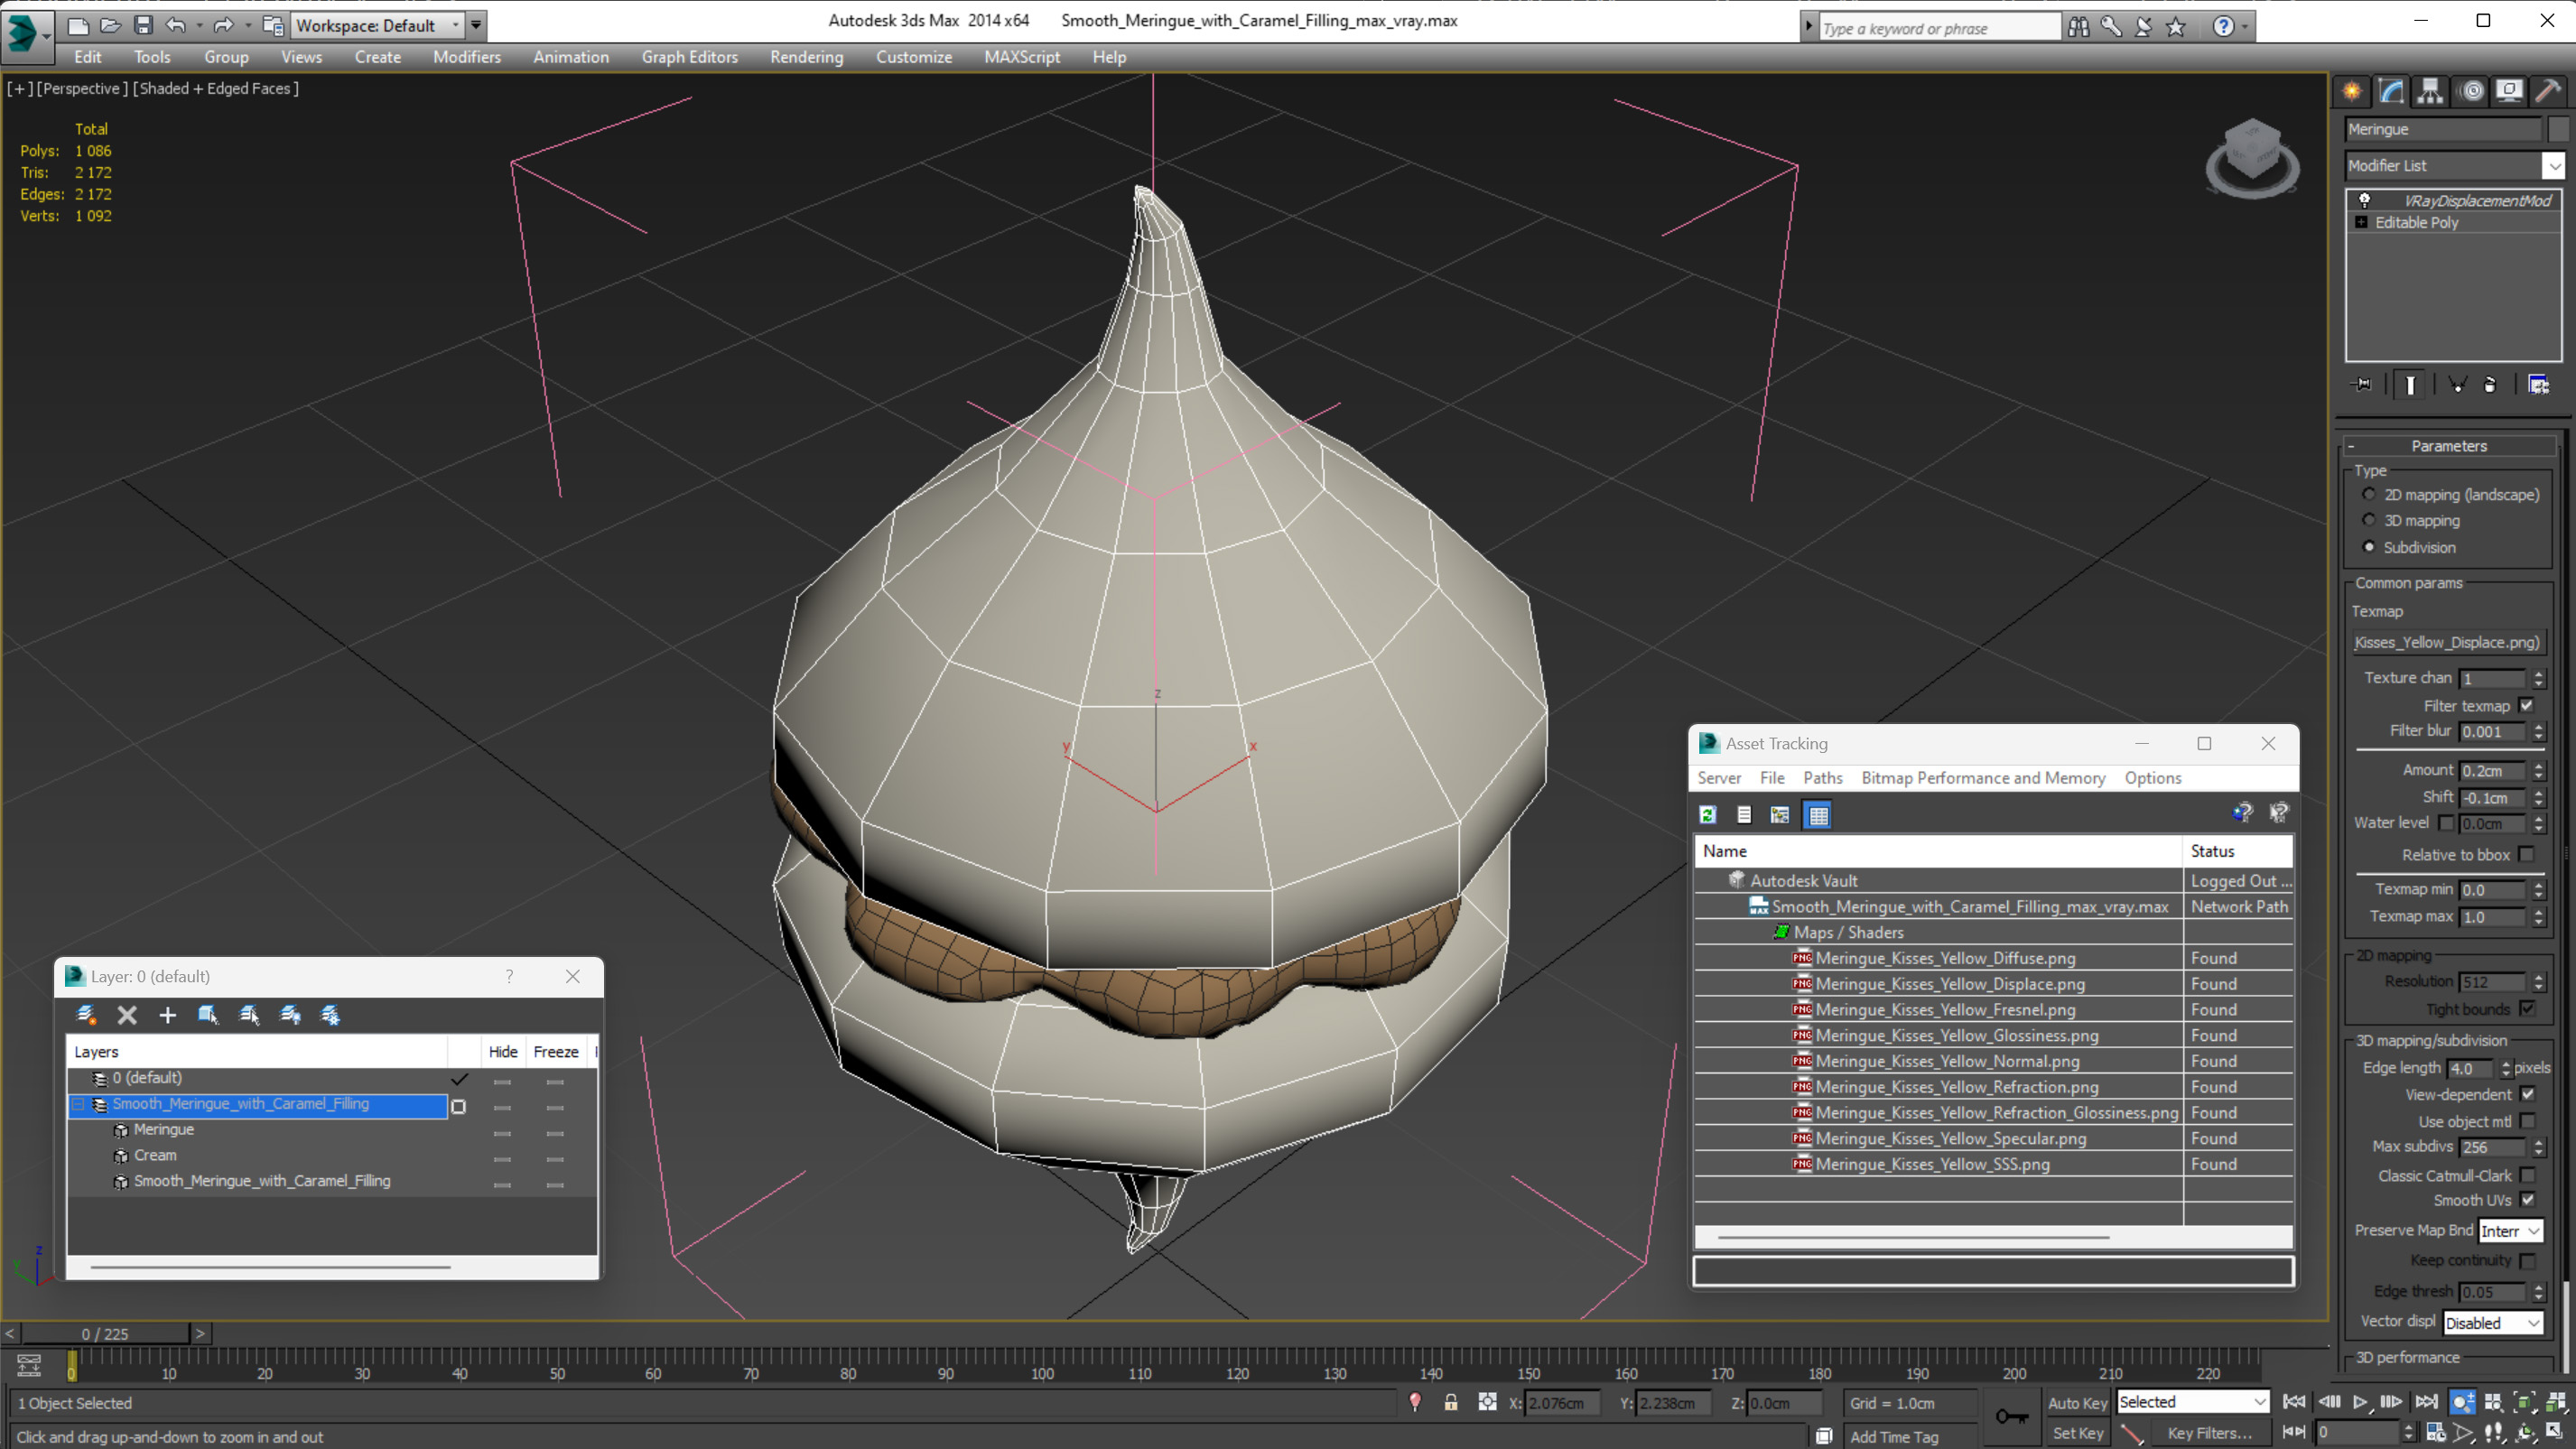The image size is (2576, 1449).
Task: Open Paths menu in Asset Tracking
Action: click(1822, 778)
